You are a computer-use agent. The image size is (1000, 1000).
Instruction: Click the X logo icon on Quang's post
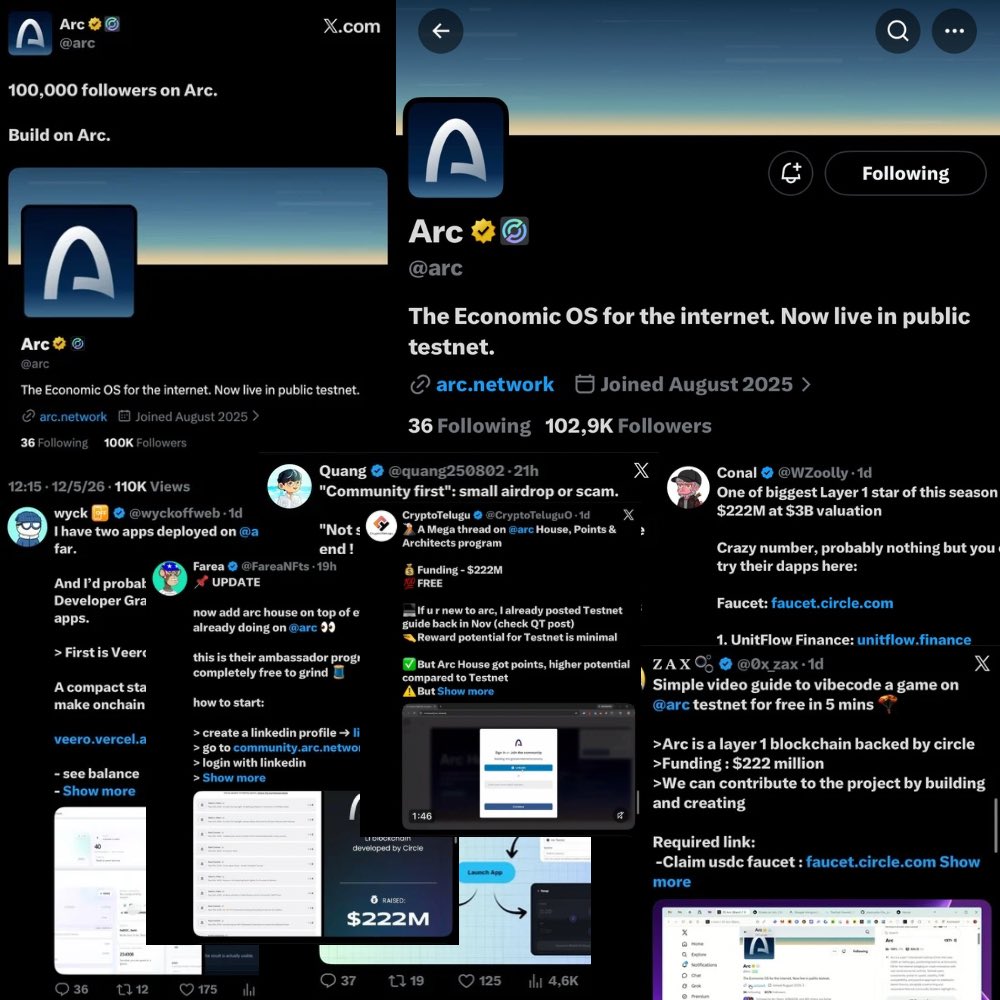[x=641, y=471]
